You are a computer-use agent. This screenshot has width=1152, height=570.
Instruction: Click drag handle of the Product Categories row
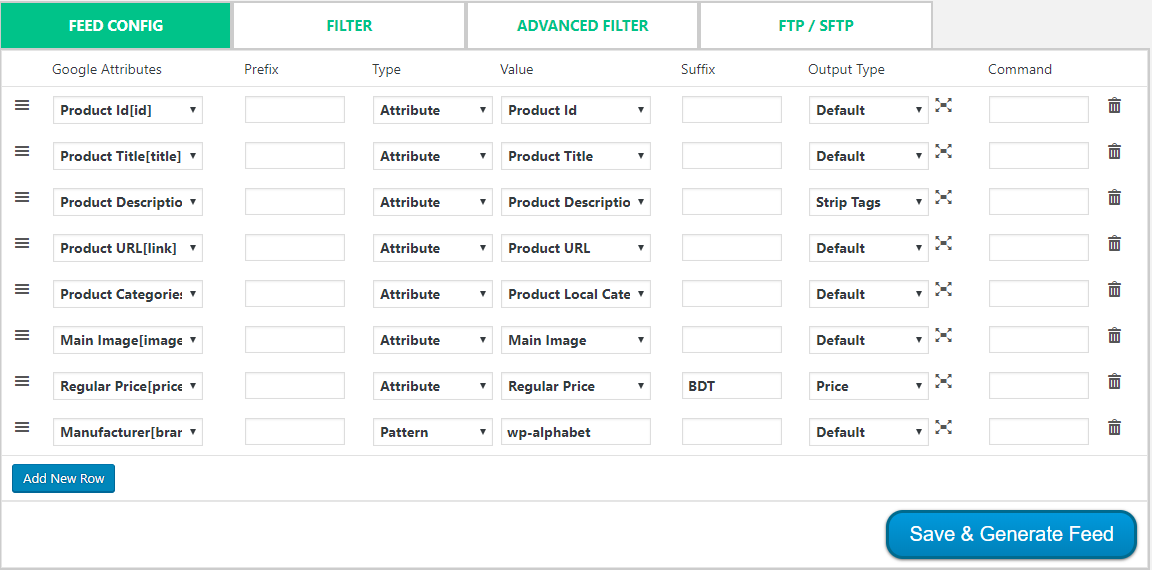[23, 289]
